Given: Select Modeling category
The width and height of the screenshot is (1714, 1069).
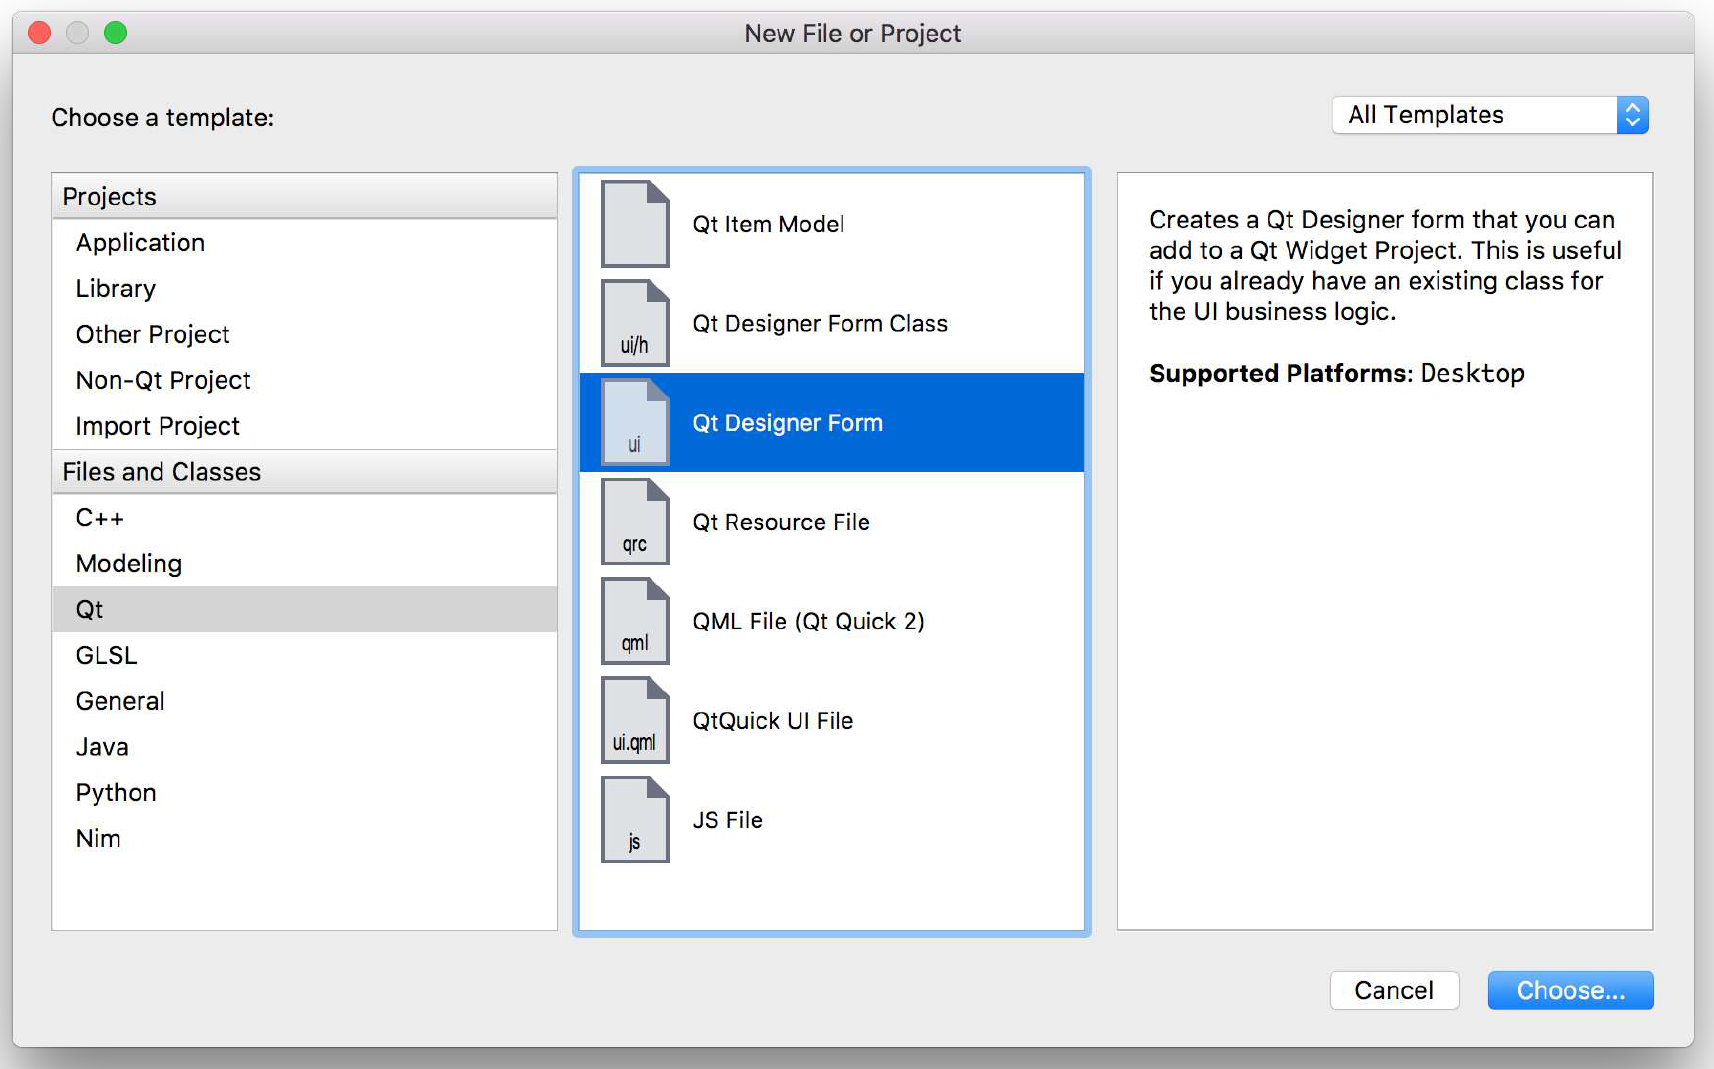Looking at the screenshot, I should (x=304, y=563).
